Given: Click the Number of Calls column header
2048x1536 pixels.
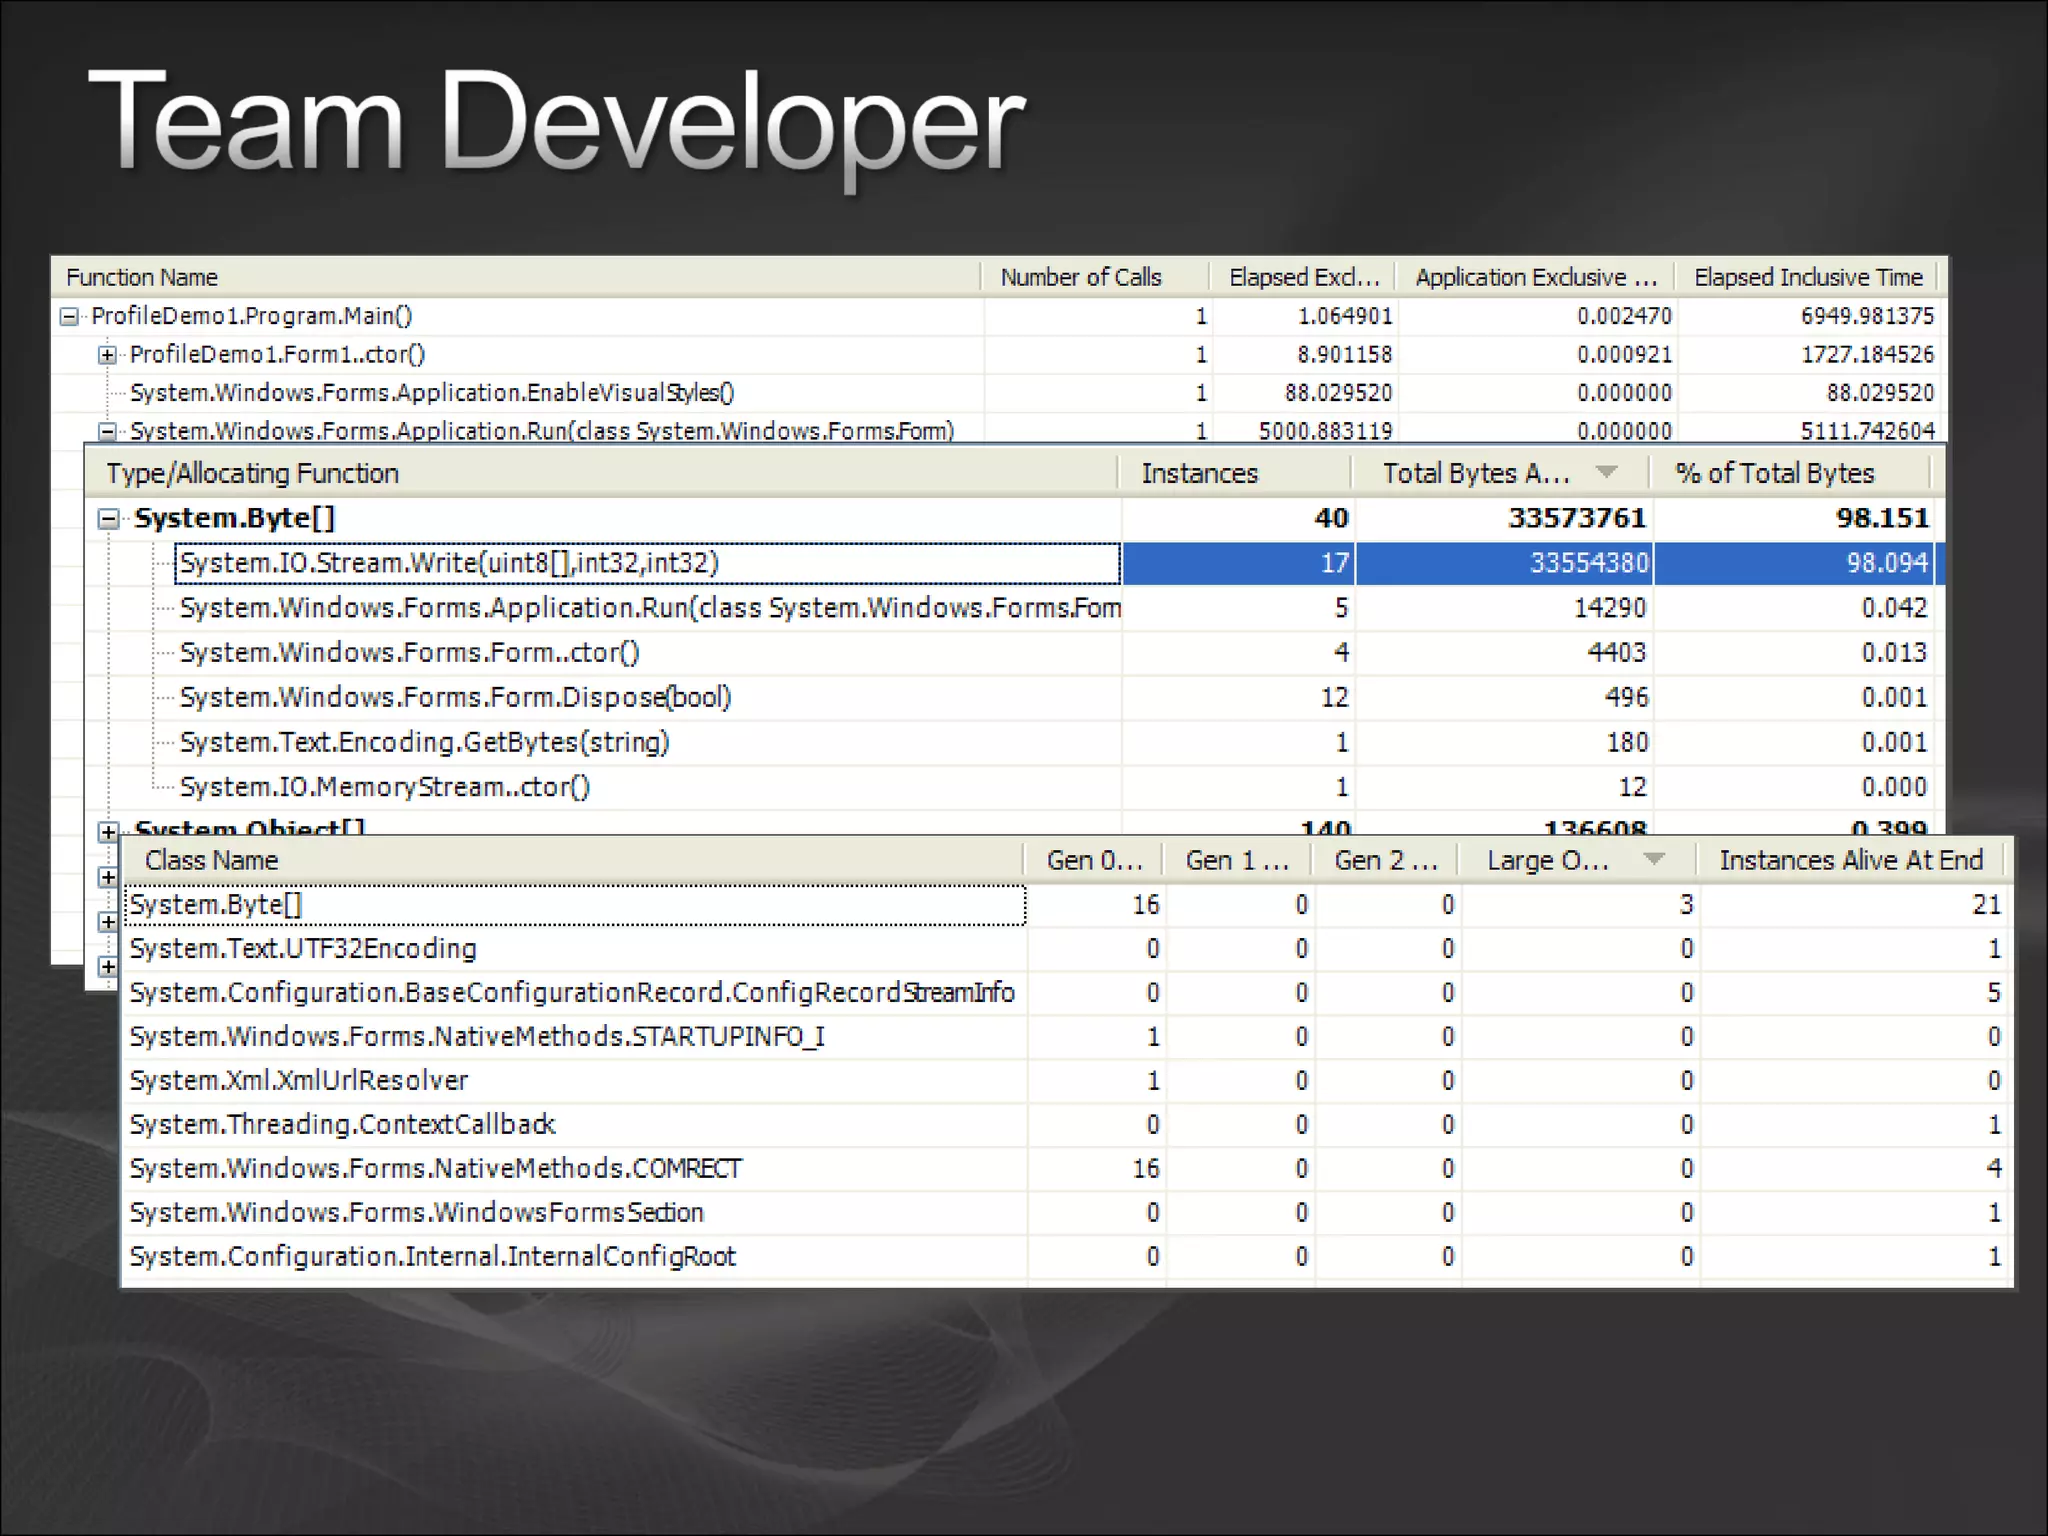Looking at the screenshot, I should 1095,277.
